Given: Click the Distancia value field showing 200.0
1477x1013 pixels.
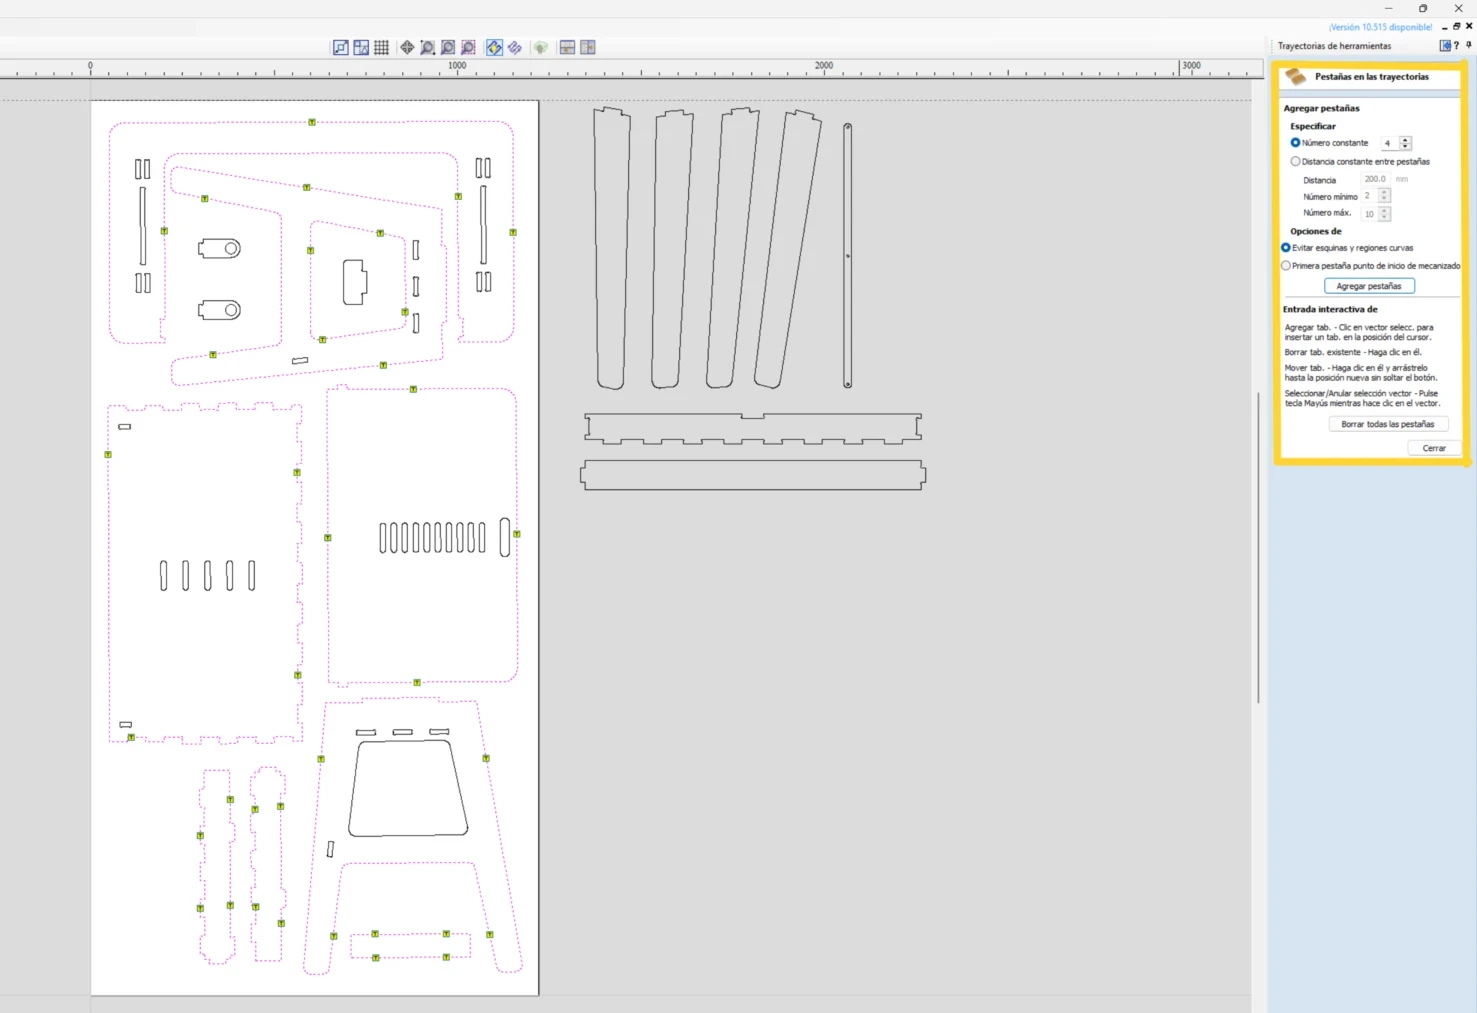Looking at the screenshot, I should click(1376, 179).
